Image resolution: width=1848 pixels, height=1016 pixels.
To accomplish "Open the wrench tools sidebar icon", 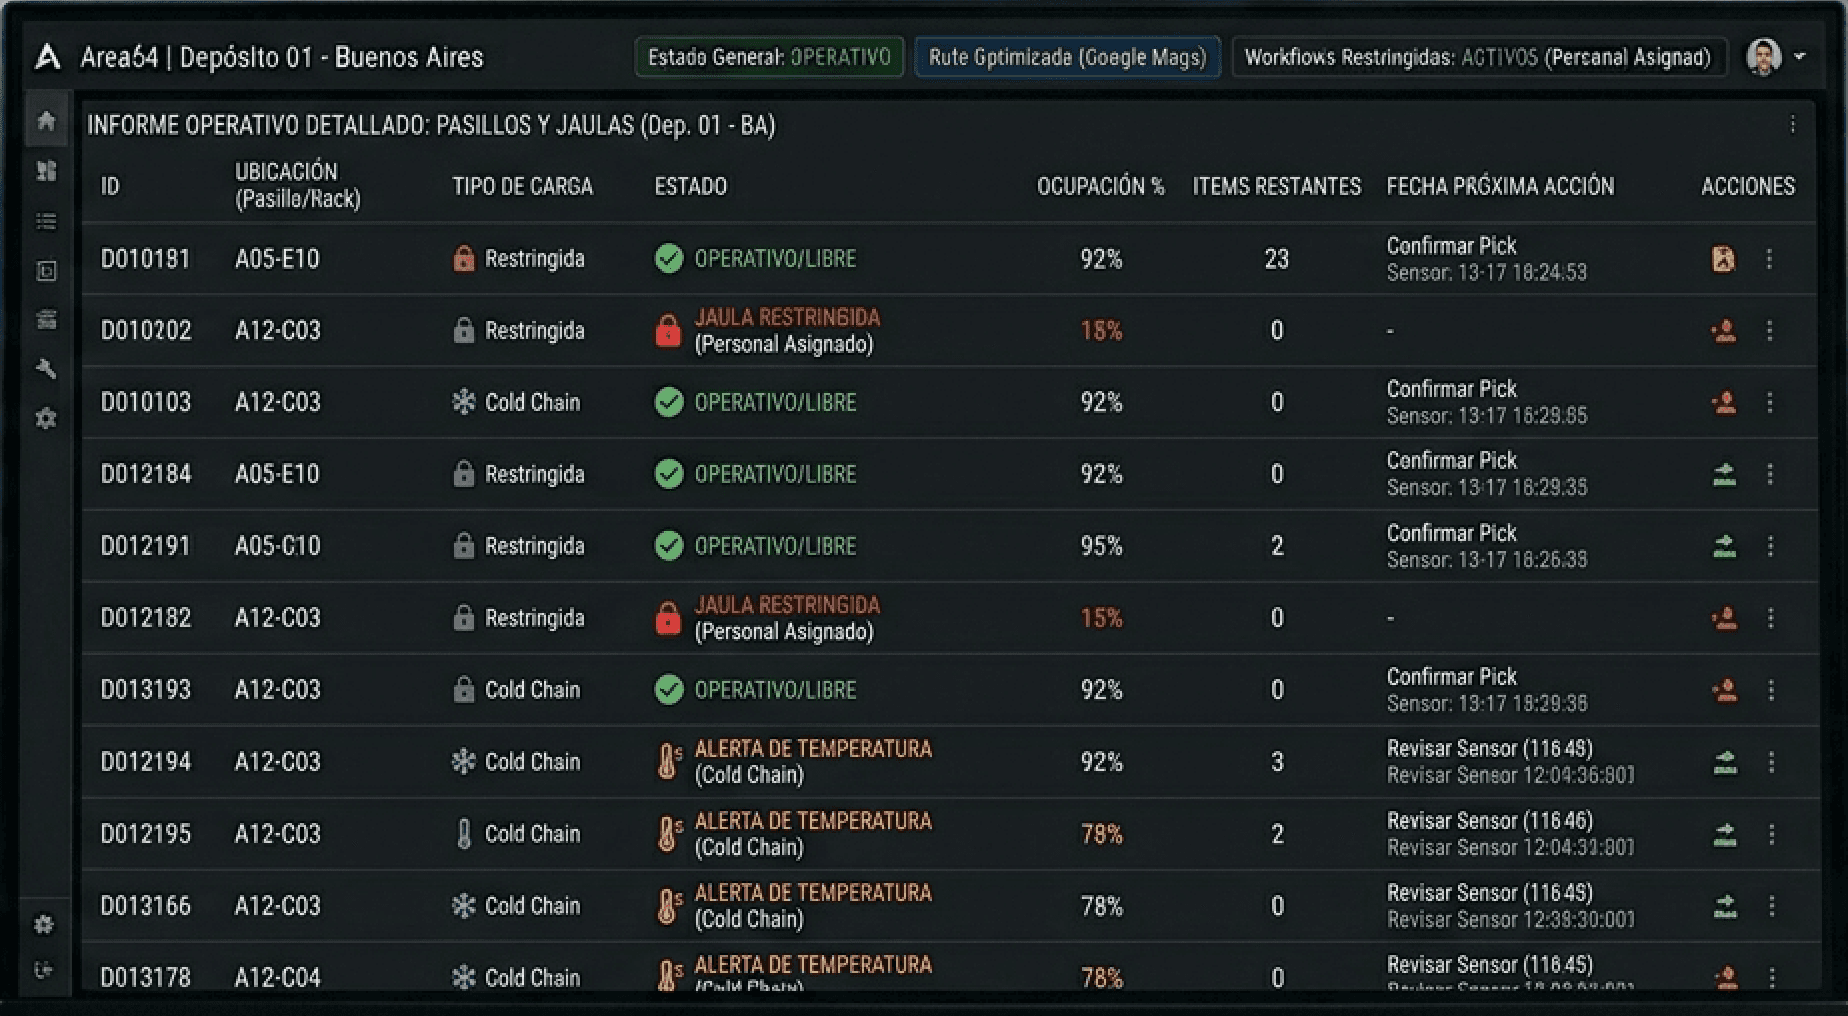I will coord(46,369).
